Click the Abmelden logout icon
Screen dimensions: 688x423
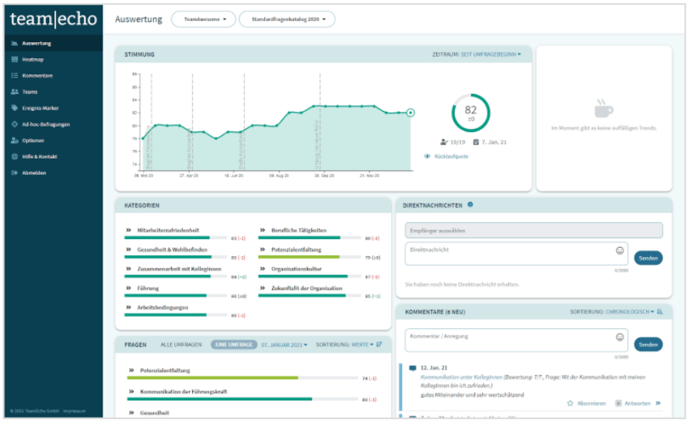tap(14, 173)
